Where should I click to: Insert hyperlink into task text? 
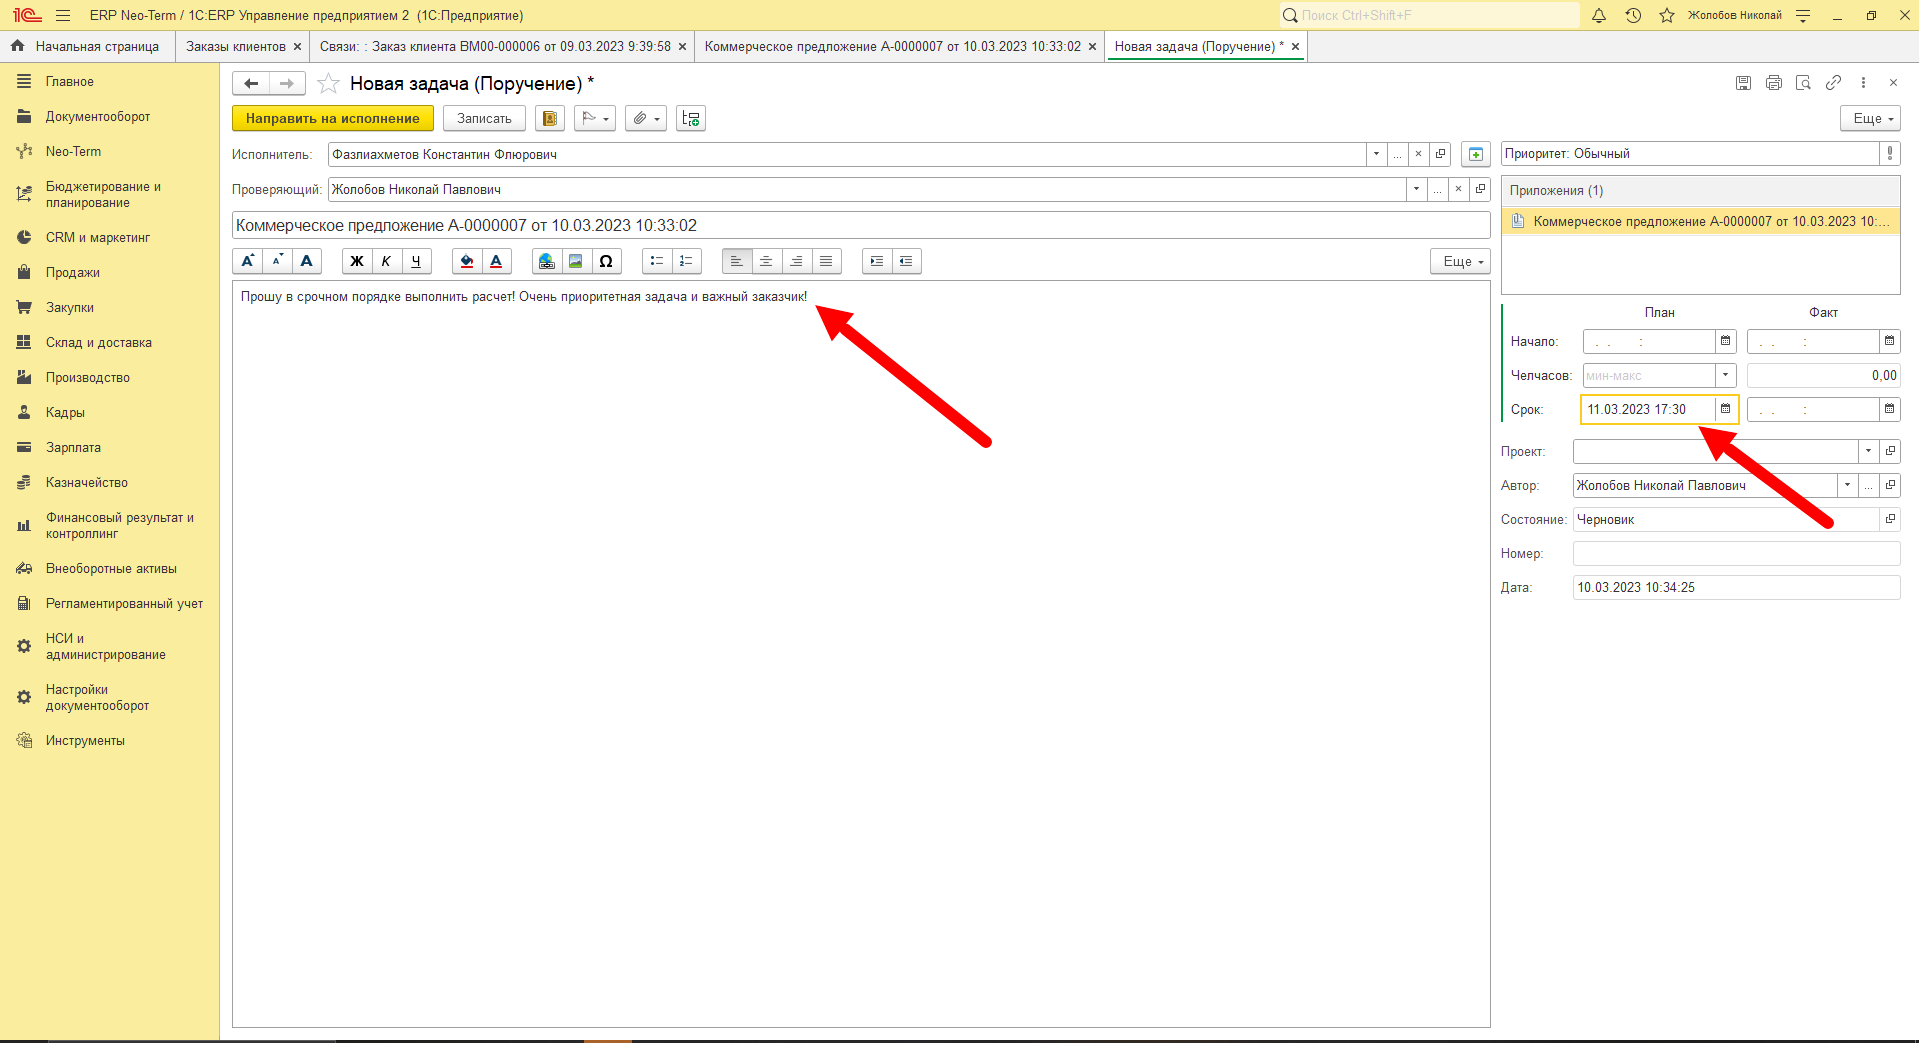pos(546,261)
